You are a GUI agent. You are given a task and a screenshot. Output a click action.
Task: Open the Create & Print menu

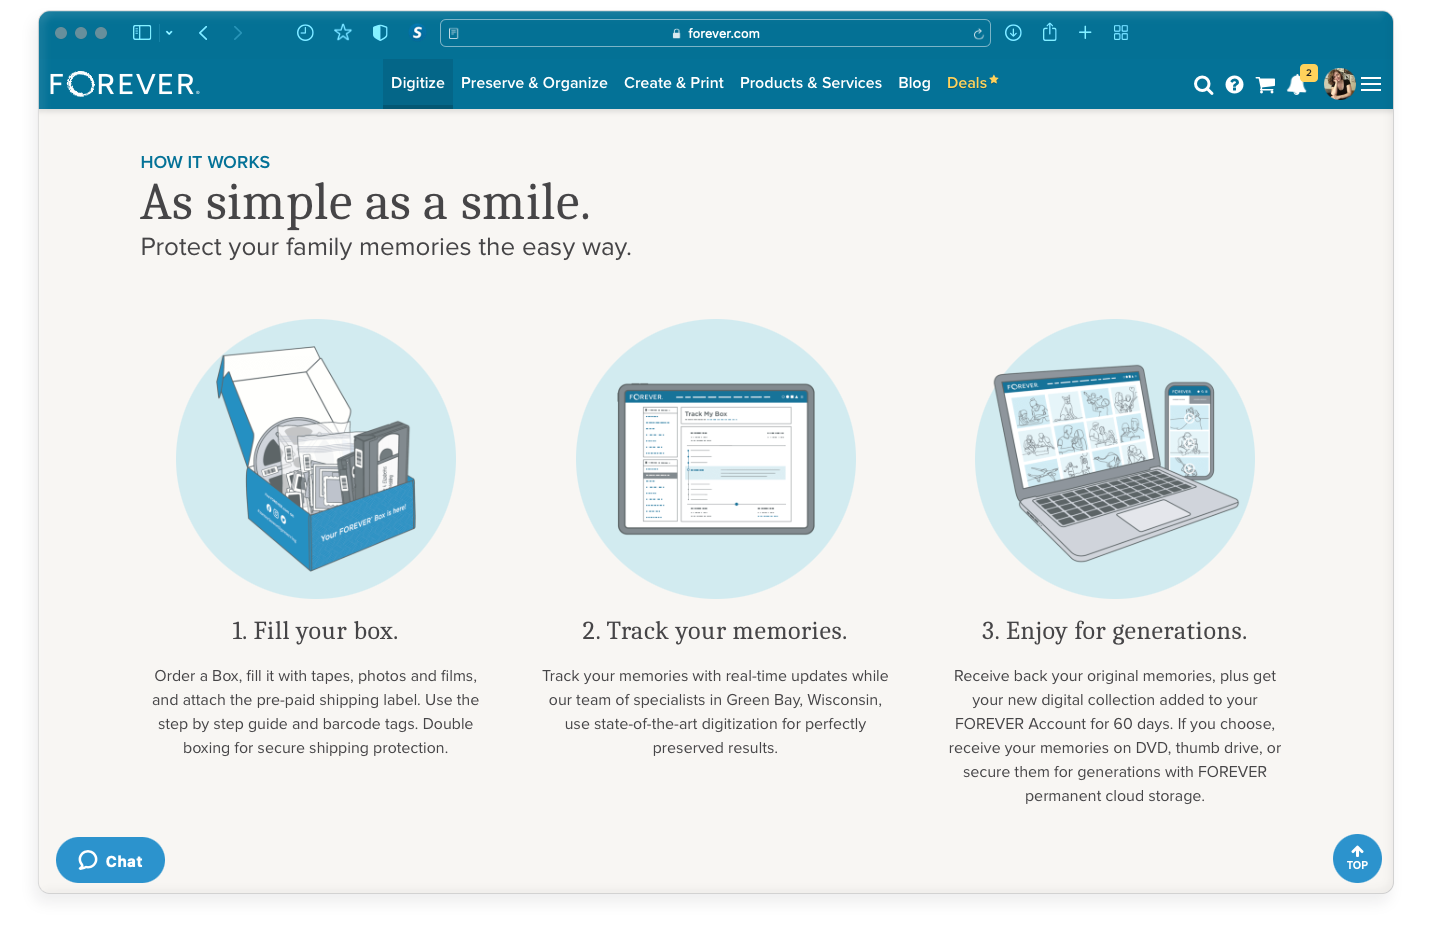click(674, 83)
